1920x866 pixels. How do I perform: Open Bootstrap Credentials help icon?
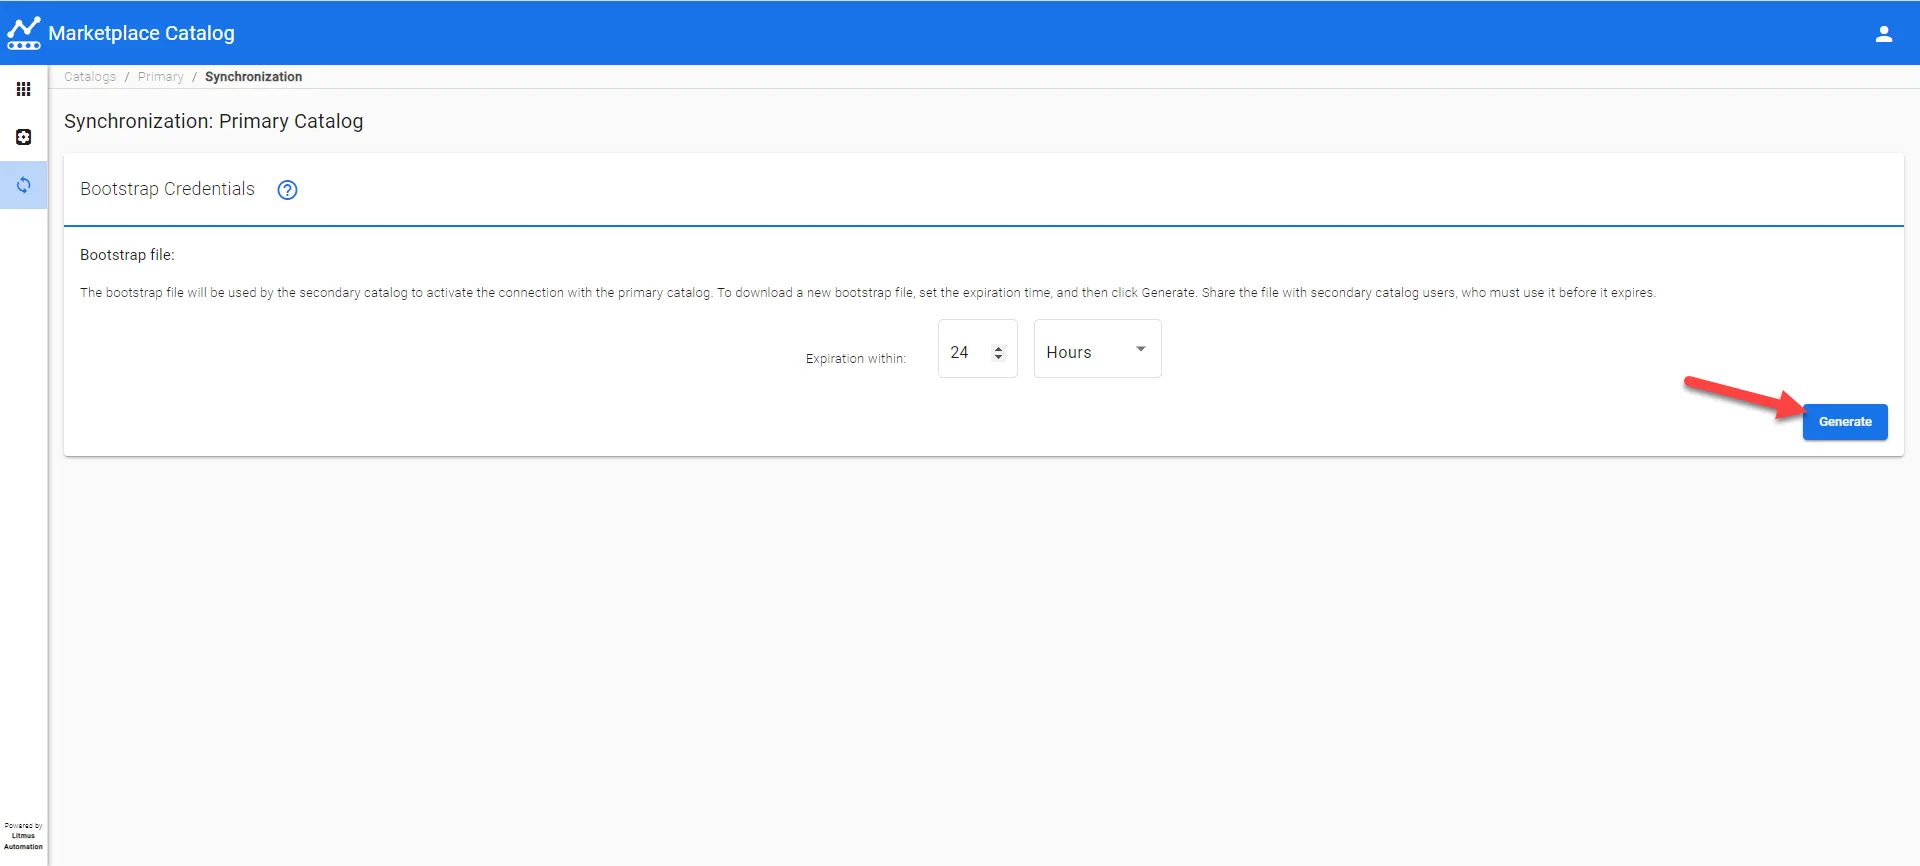(x=287, y=190)
